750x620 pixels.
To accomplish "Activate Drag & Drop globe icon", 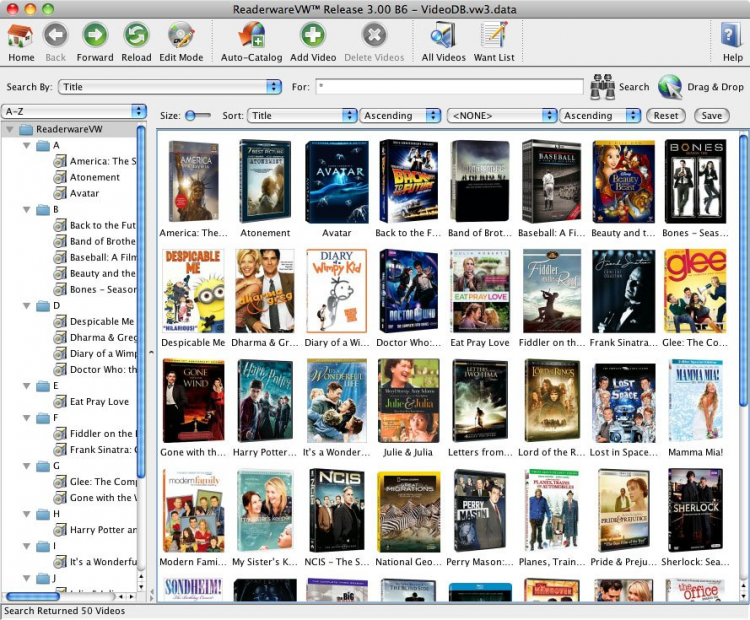I will pyautogui.click(x=670, y=87).
